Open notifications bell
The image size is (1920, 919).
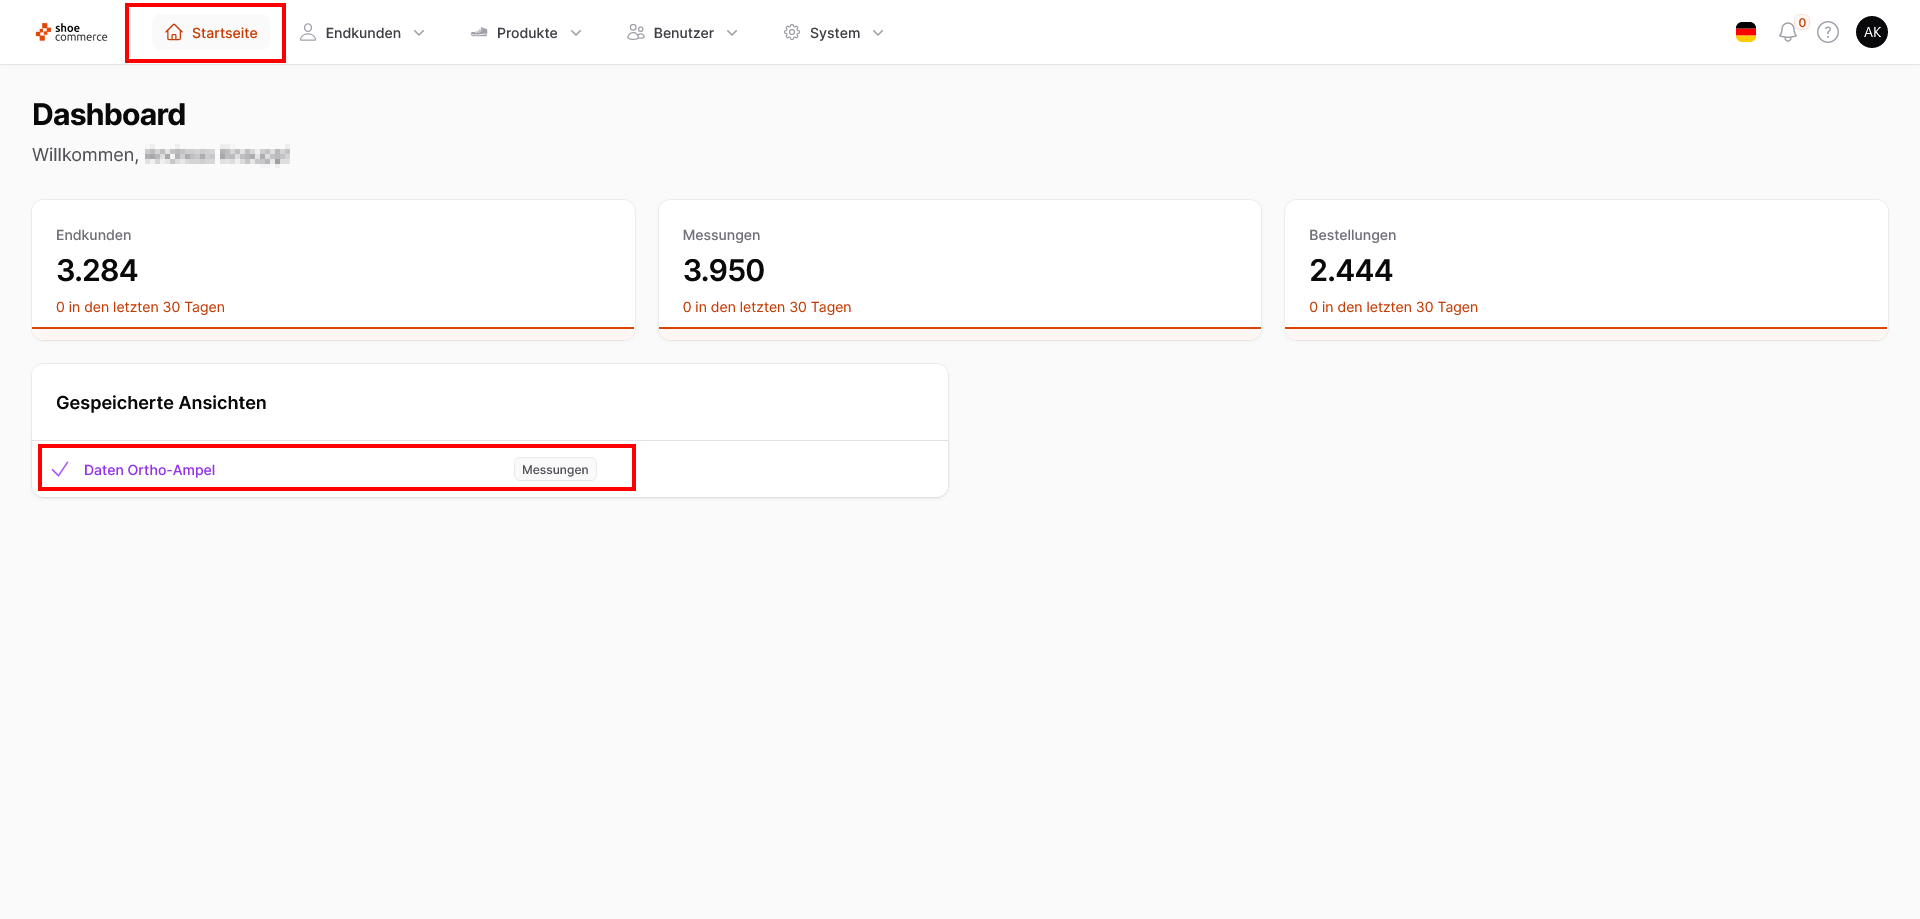(x=1788, y=33)
